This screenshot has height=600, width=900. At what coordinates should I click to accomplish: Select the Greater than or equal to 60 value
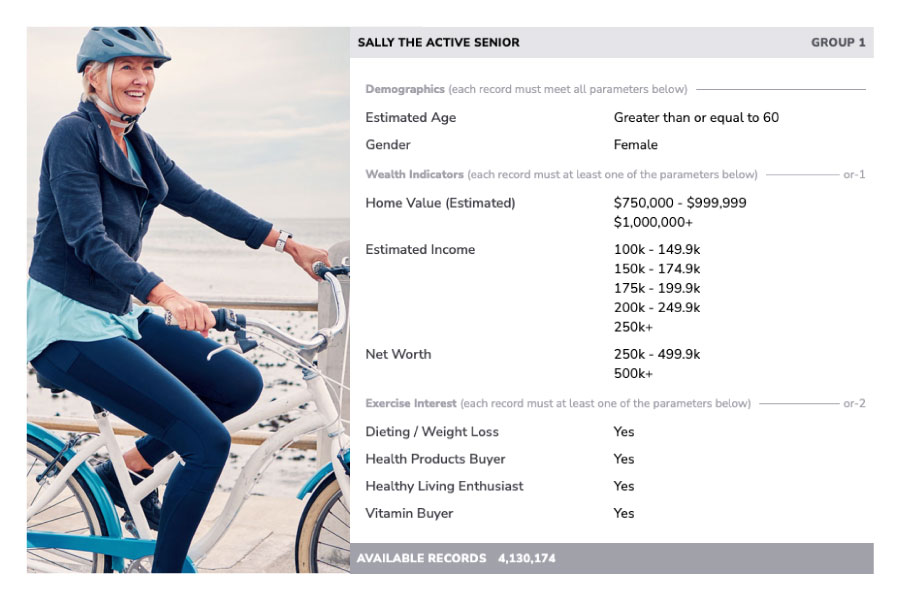[x=696, y=118]
